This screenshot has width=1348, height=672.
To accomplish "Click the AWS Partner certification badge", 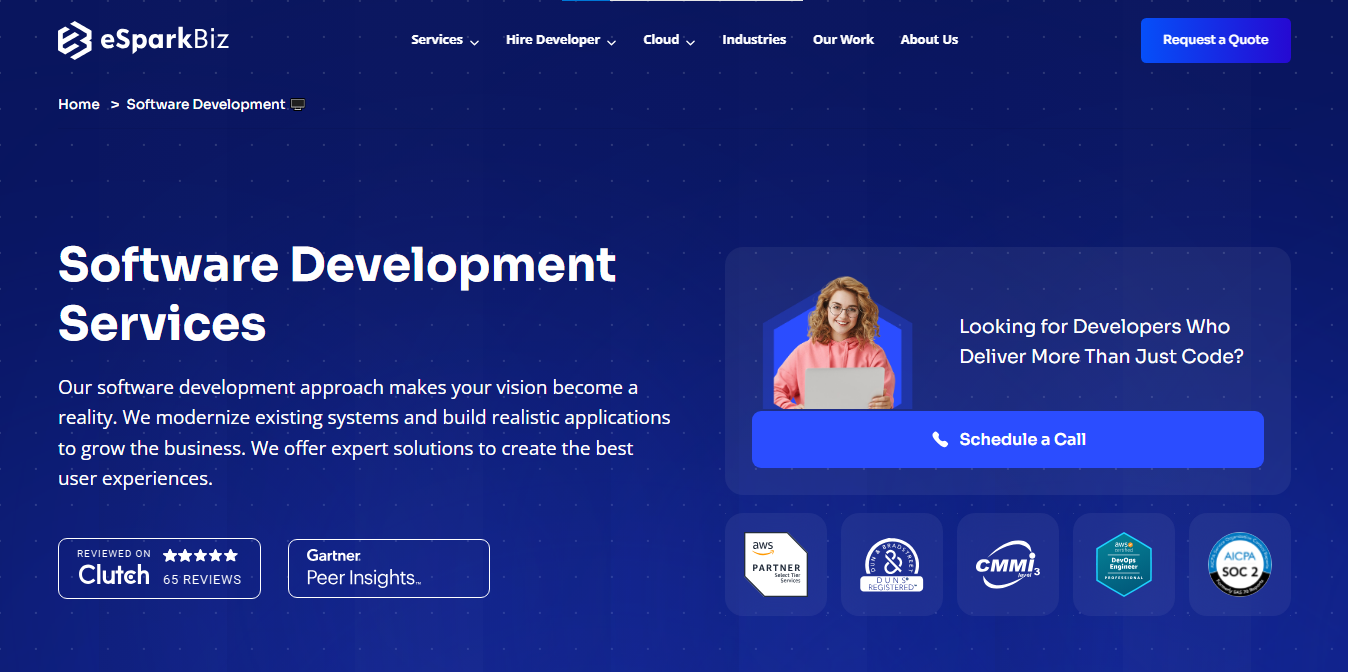I will click(775, 564).
